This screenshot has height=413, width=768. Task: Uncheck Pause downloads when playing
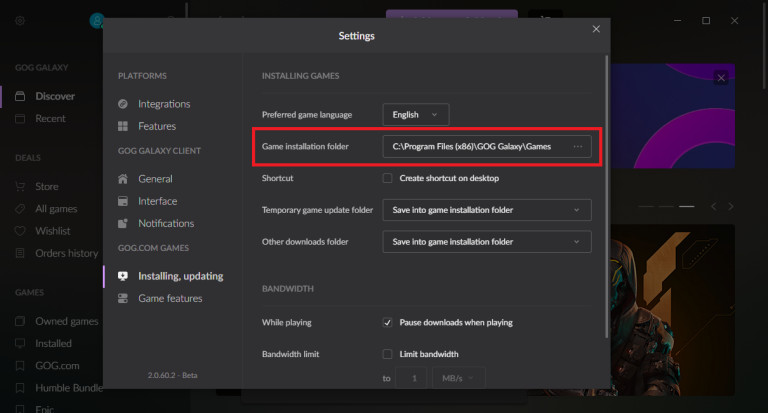387,323
